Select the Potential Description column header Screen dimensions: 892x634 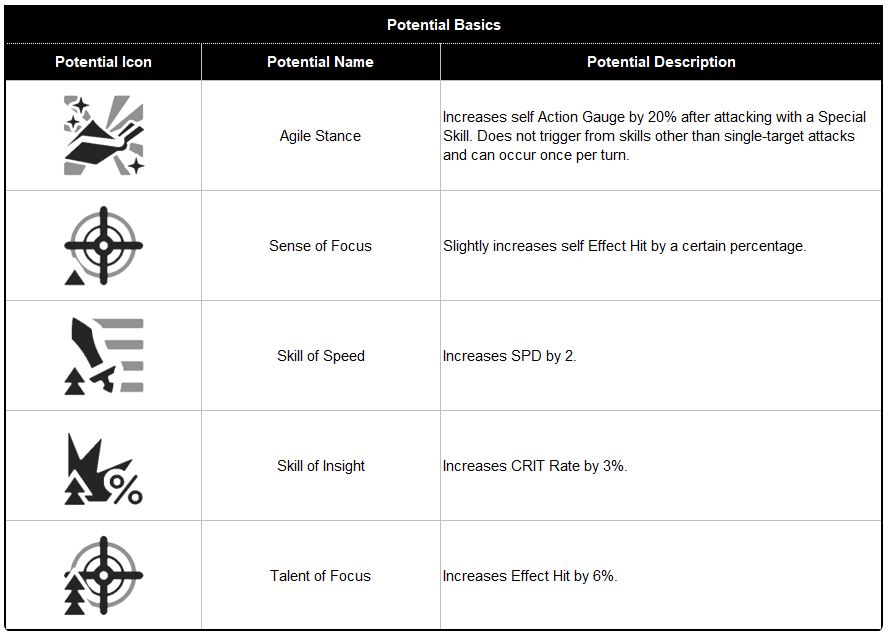pyautogui.click(x=661, y=62)
